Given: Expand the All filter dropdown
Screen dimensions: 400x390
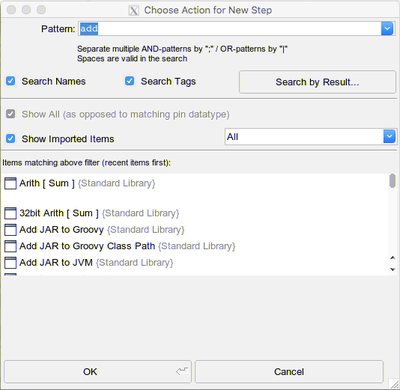Looking at the screenshot, I should [389, 137].
